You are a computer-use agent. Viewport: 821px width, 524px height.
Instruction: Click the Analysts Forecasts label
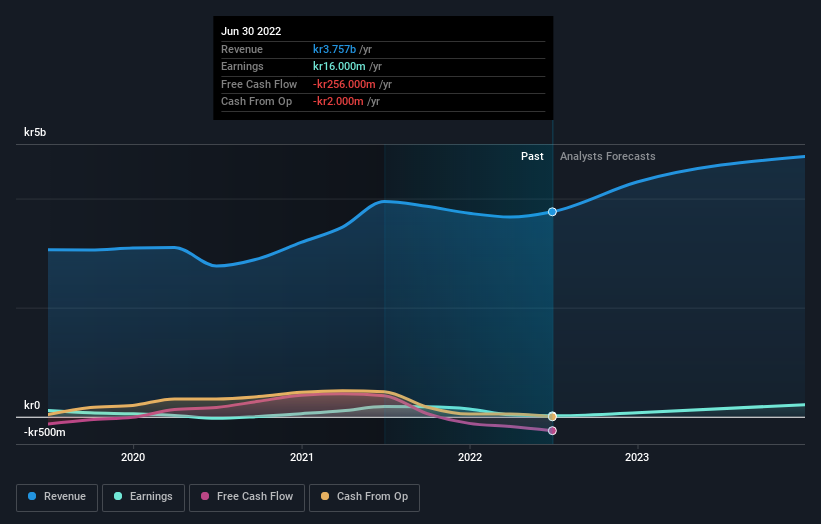point(607,157)
